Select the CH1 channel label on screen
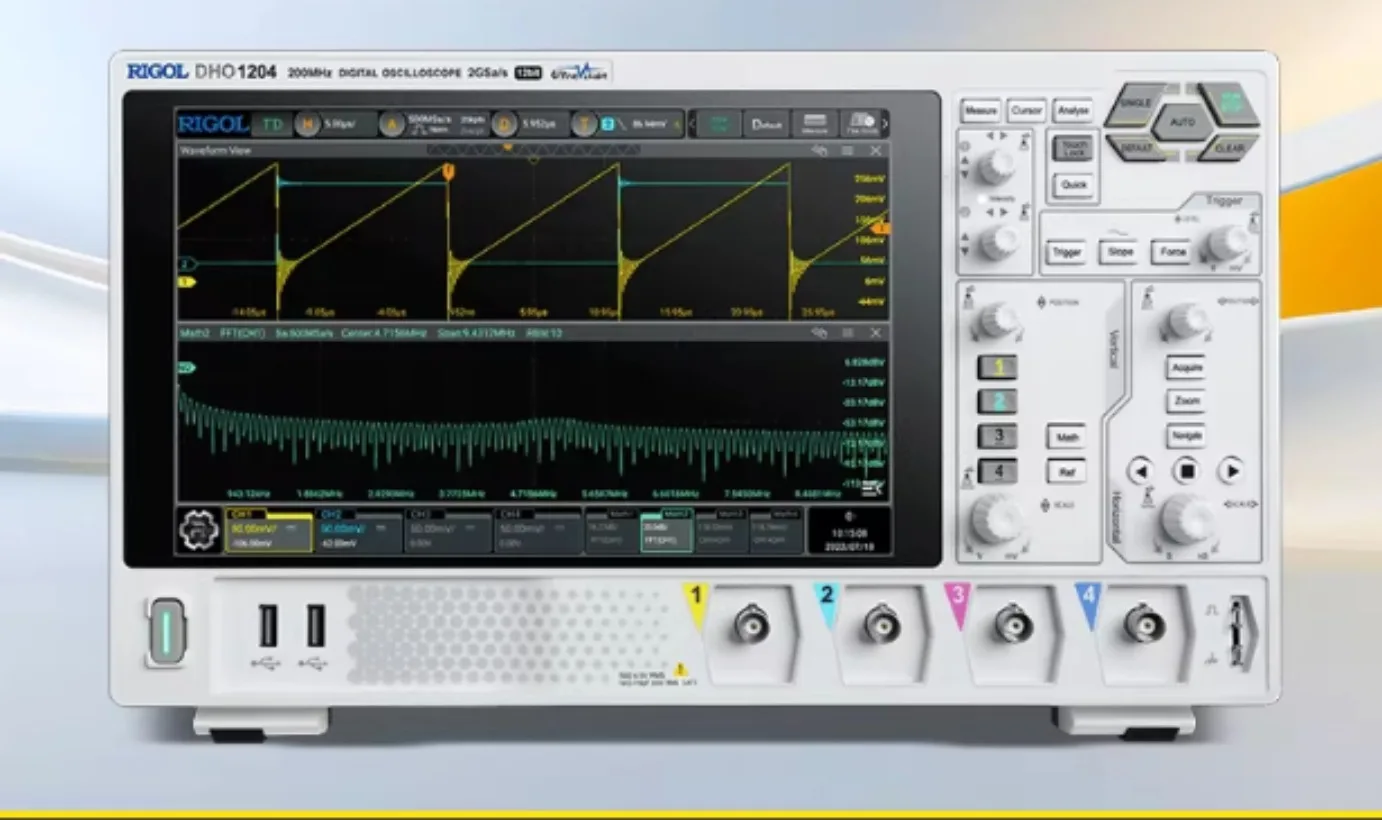 click(271, 530)
